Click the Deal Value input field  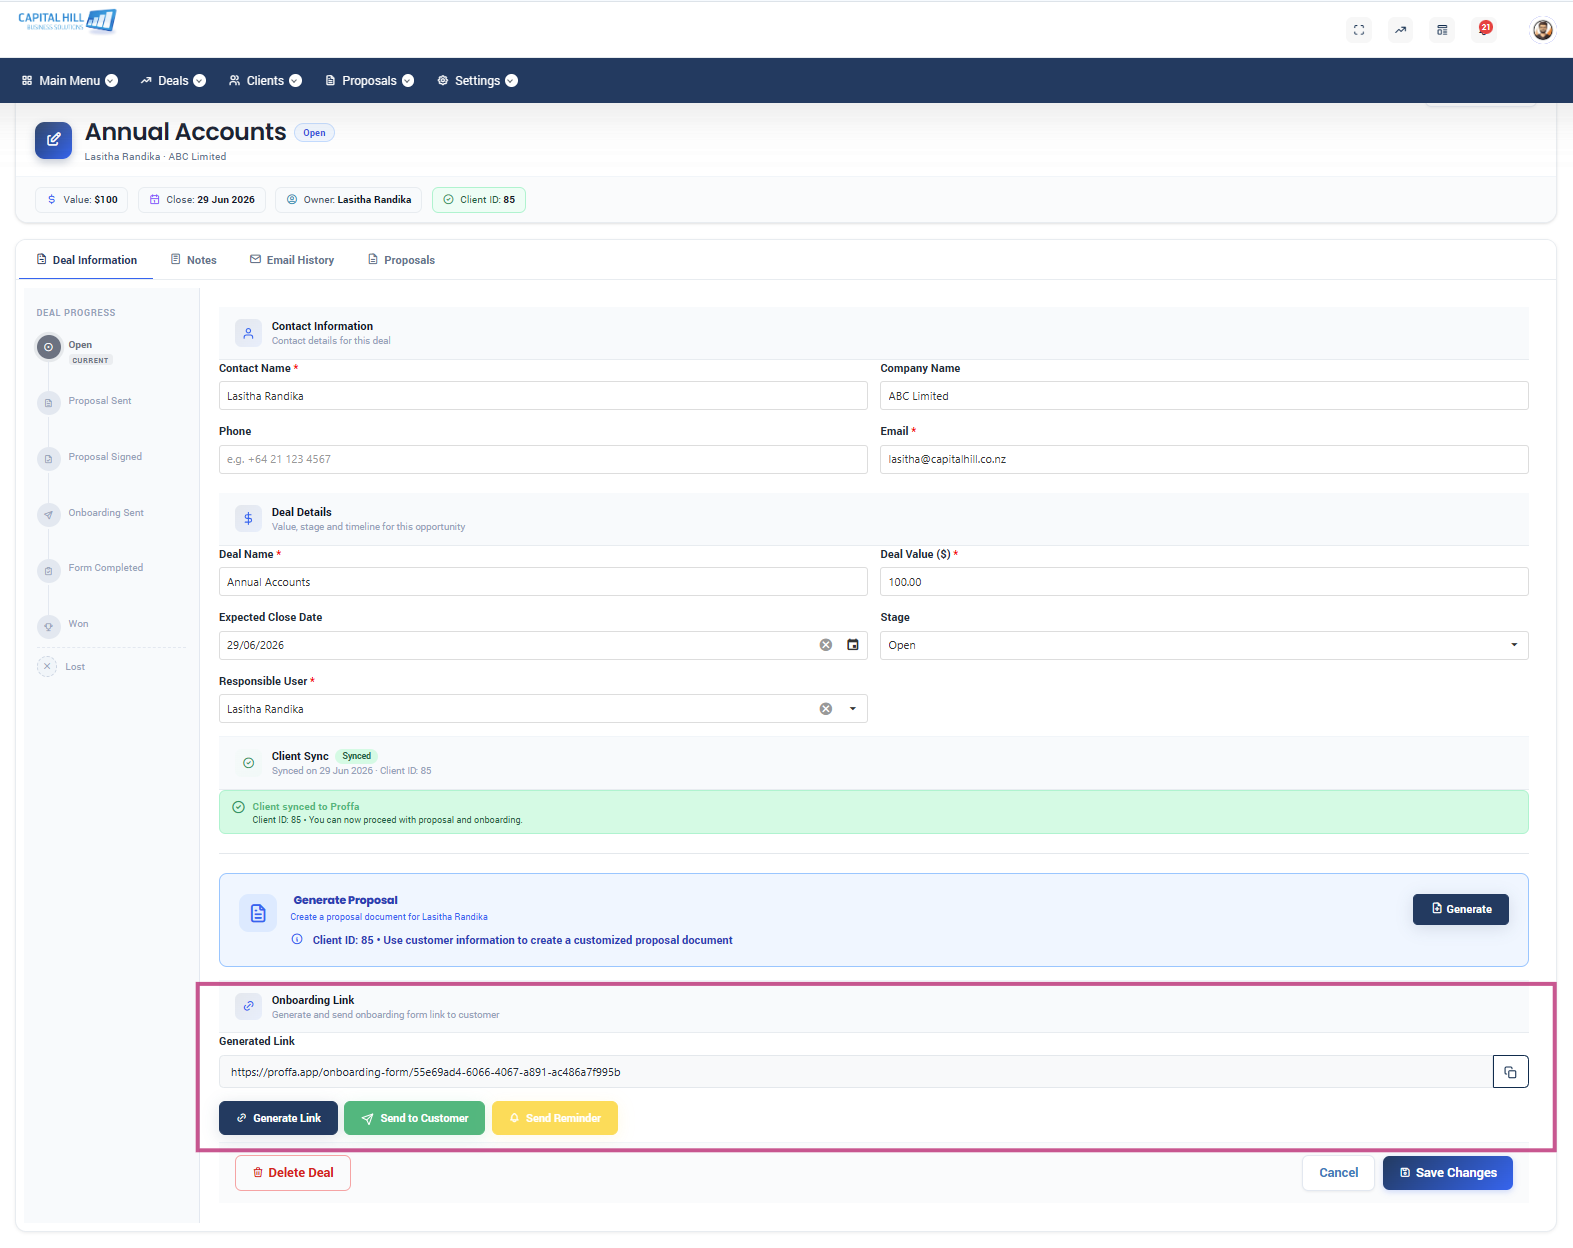(x=1204, y=582)
